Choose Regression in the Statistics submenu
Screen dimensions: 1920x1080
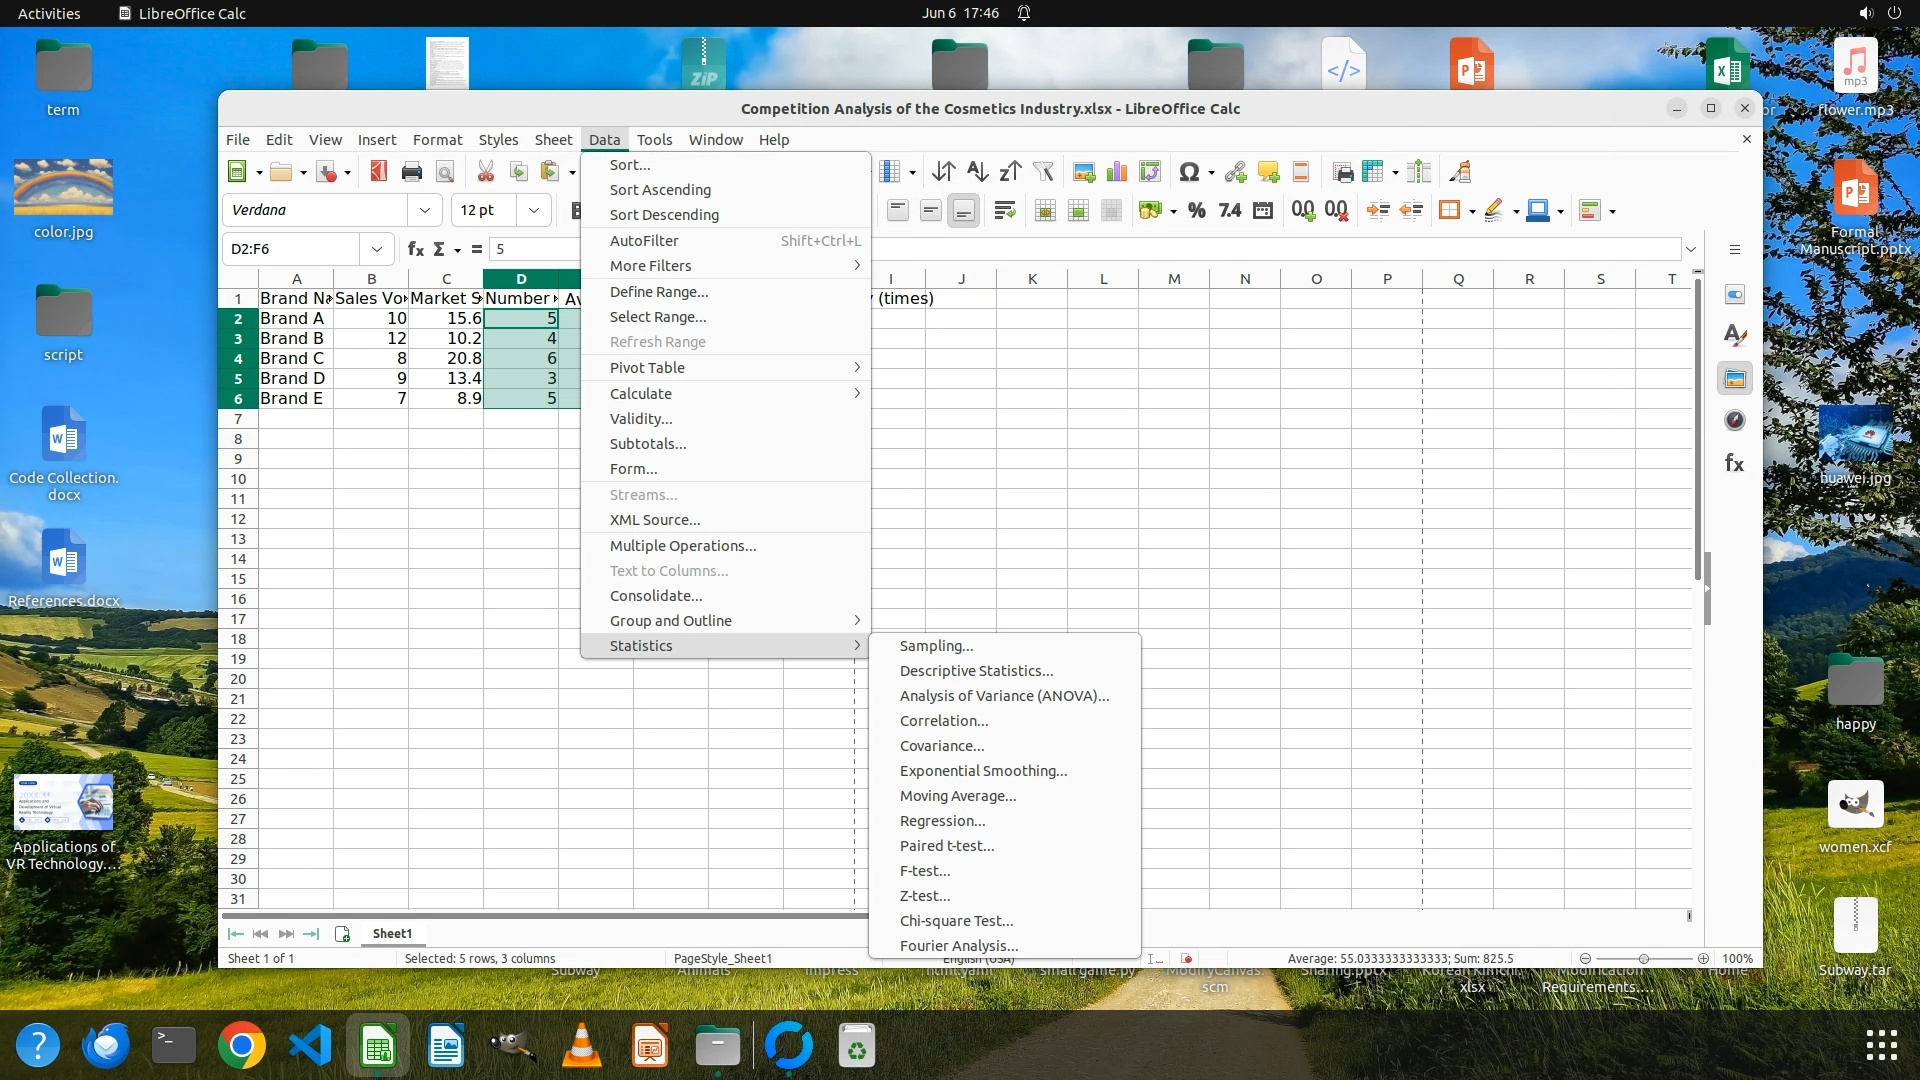pyautogui.click(x=942, y=821)
